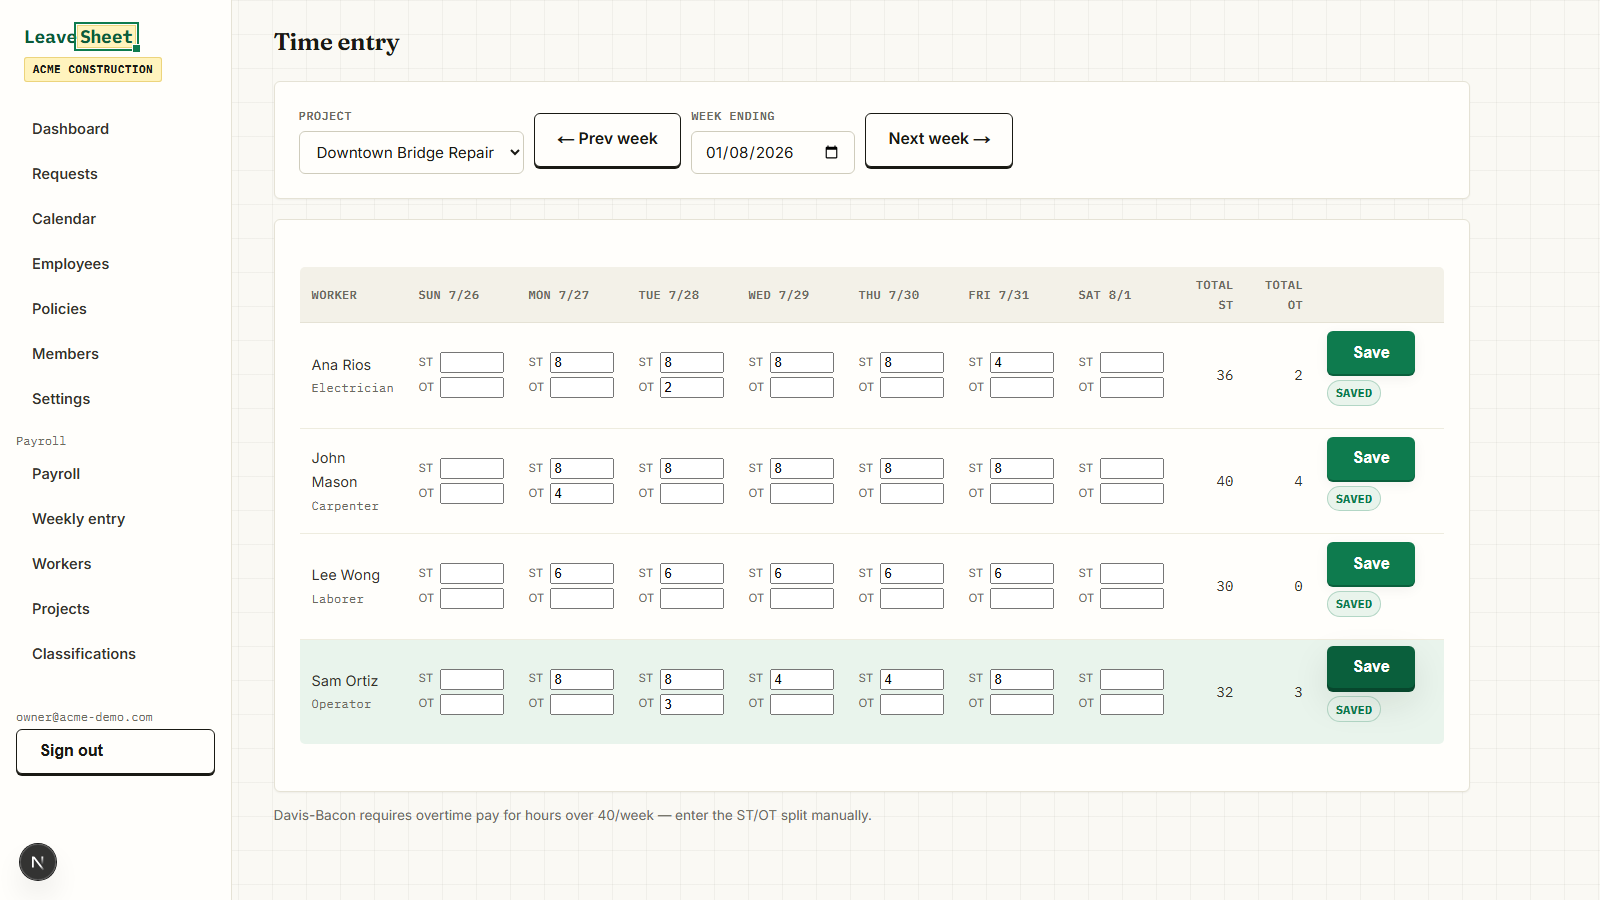Click the LeaveSheet logo
Viewport: 1600px width, 900px height.
[81, 37]
